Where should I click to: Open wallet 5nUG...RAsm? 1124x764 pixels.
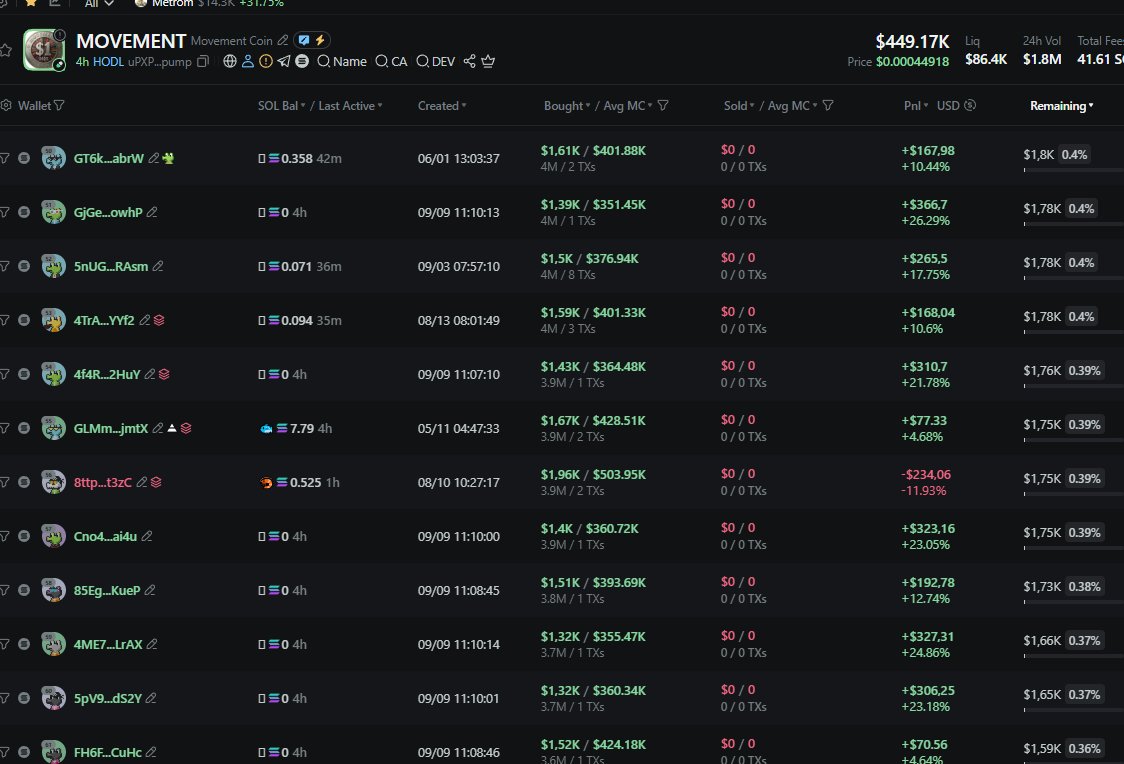[x=110, y=267]
